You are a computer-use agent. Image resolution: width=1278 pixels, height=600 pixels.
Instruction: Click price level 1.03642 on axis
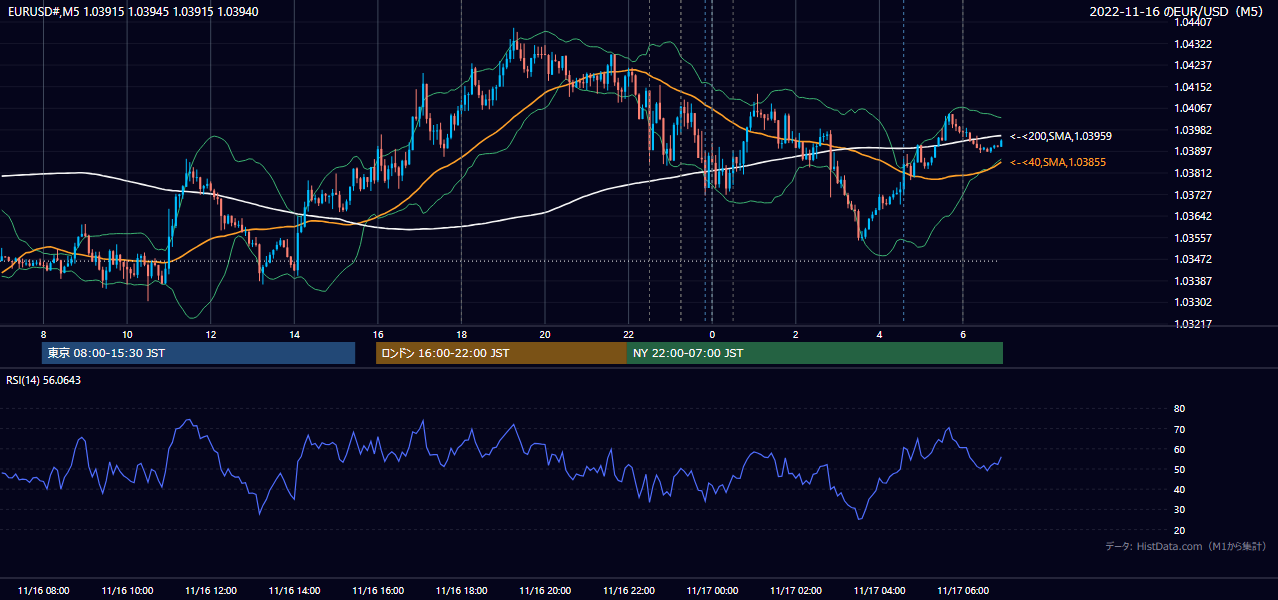click(1192, 216)
